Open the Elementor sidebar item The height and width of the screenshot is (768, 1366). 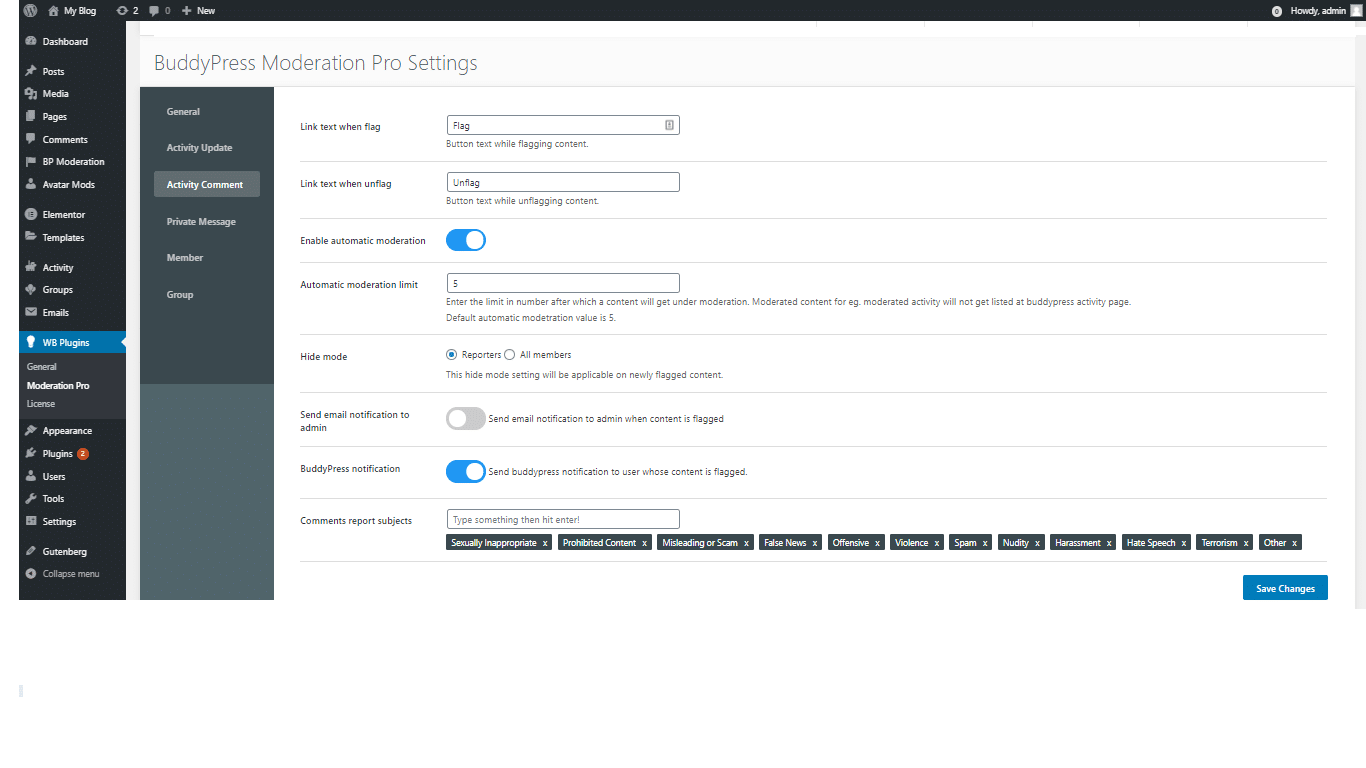[x=63, y=215]
